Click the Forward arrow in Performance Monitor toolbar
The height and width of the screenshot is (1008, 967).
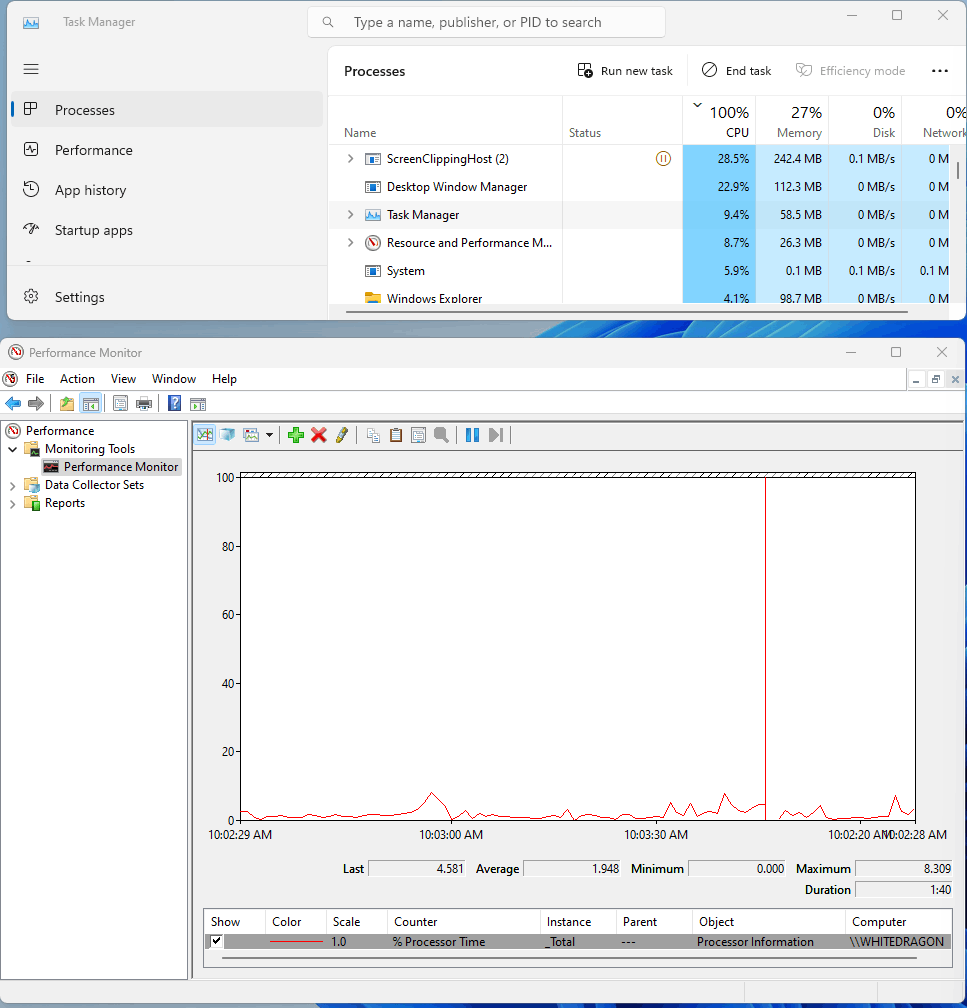(36, 404)
